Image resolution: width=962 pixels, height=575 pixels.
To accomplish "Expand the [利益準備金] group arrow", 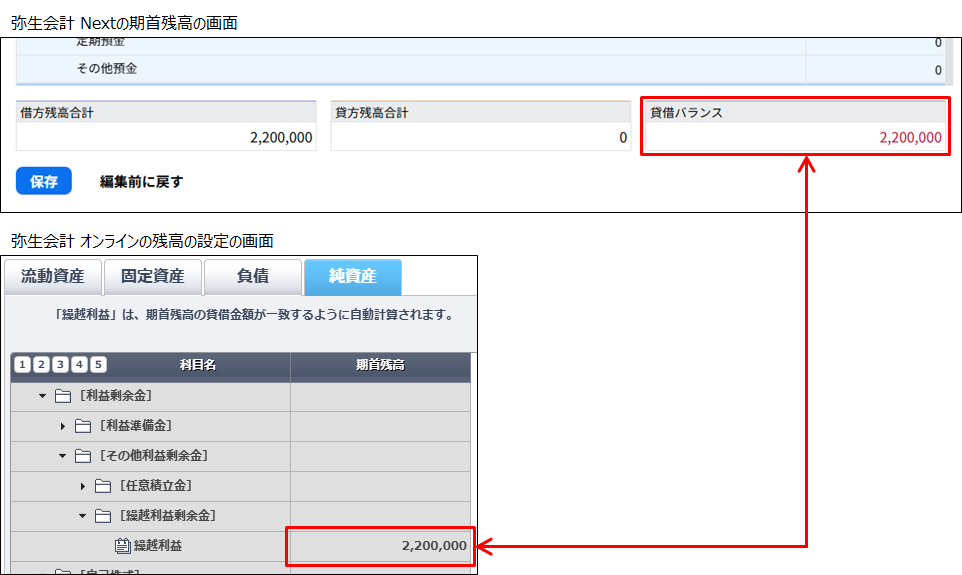I will [x=63, y=426].
